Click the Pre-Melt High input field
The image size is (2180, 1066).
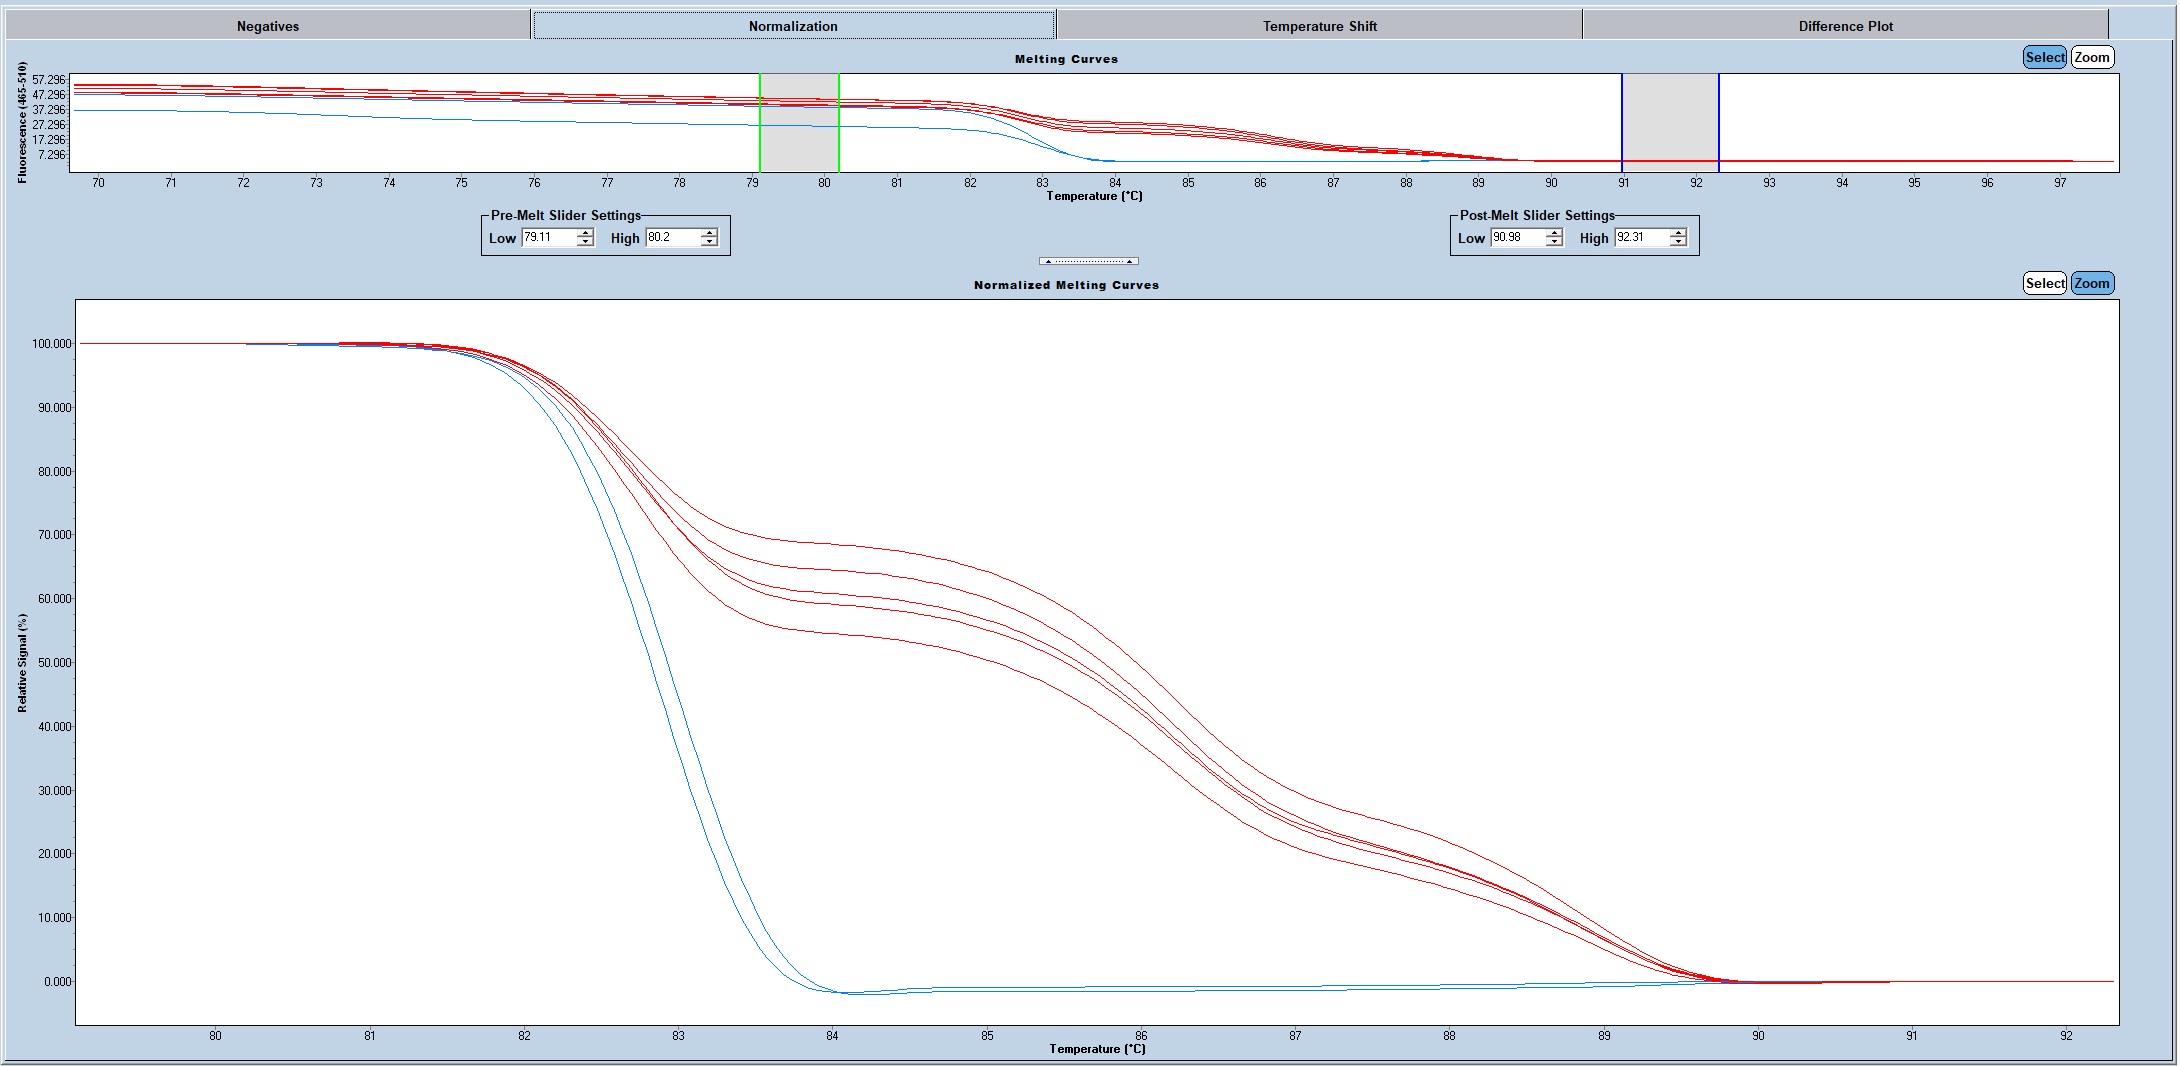pos(671,238)
